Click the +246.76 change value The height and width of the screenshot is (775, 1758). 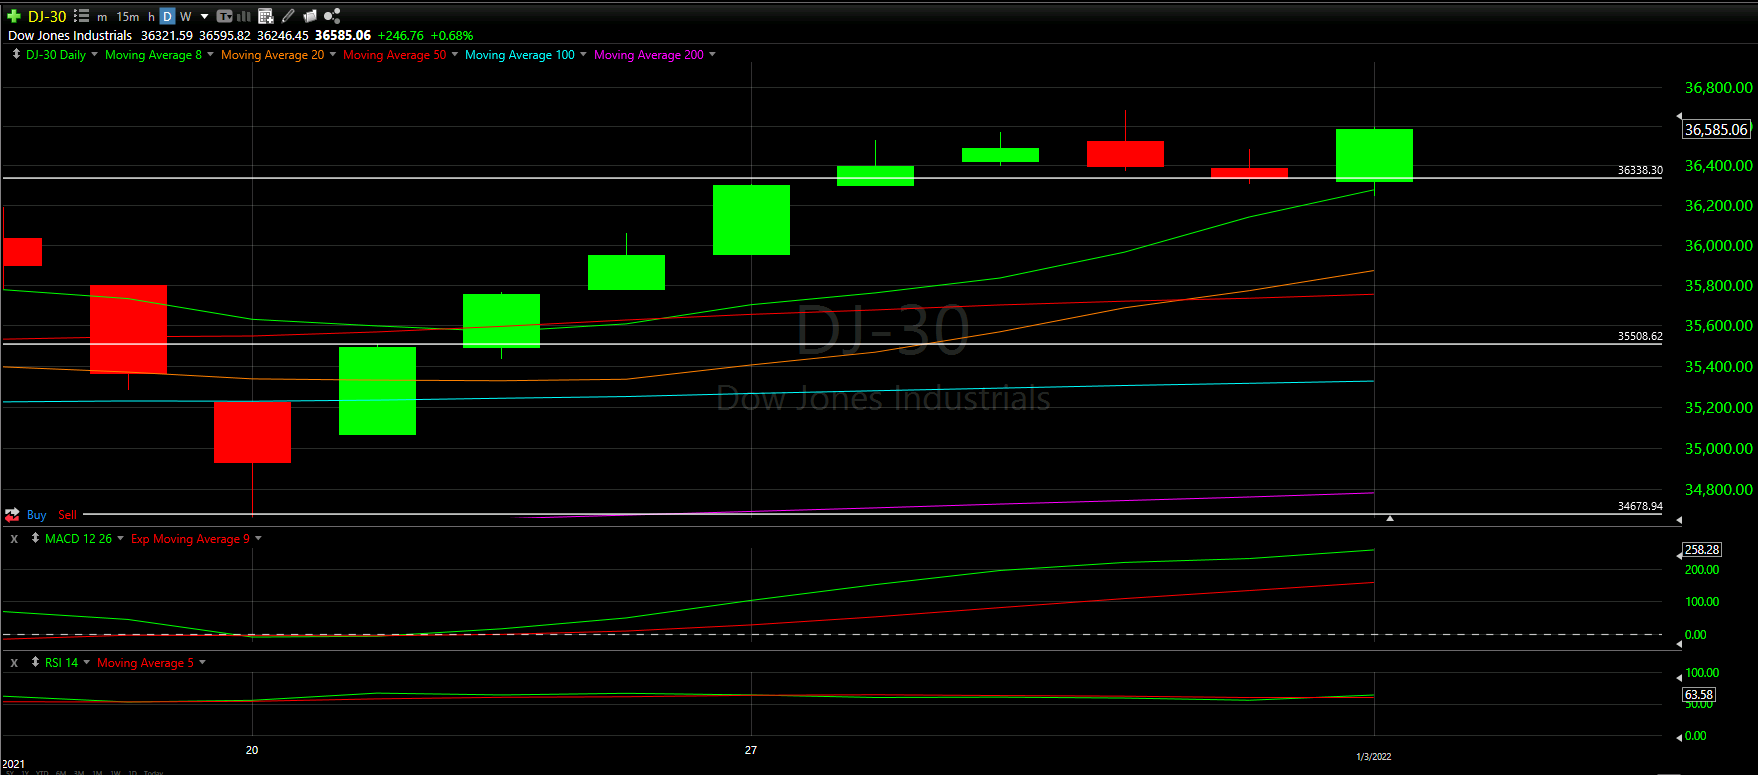pyautogui.click(x=400, y=35)
